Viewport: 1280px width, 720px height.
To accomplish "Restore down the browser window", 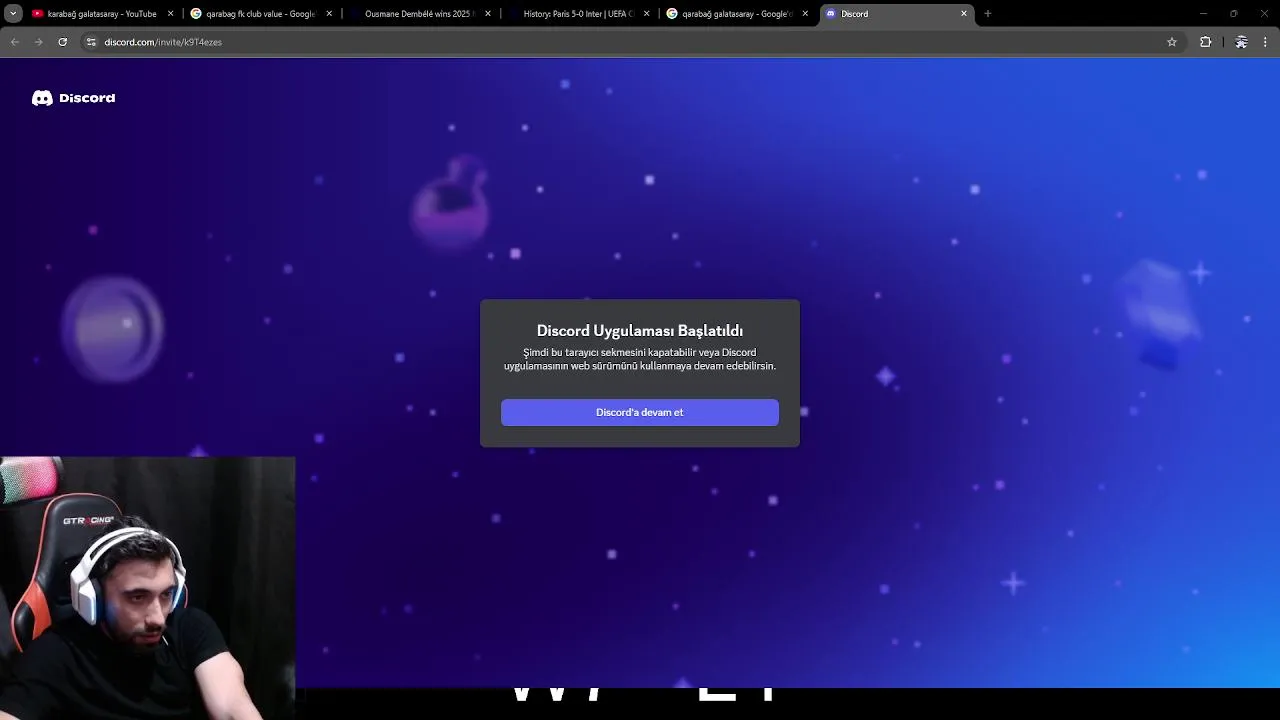I will [1233, 14].
